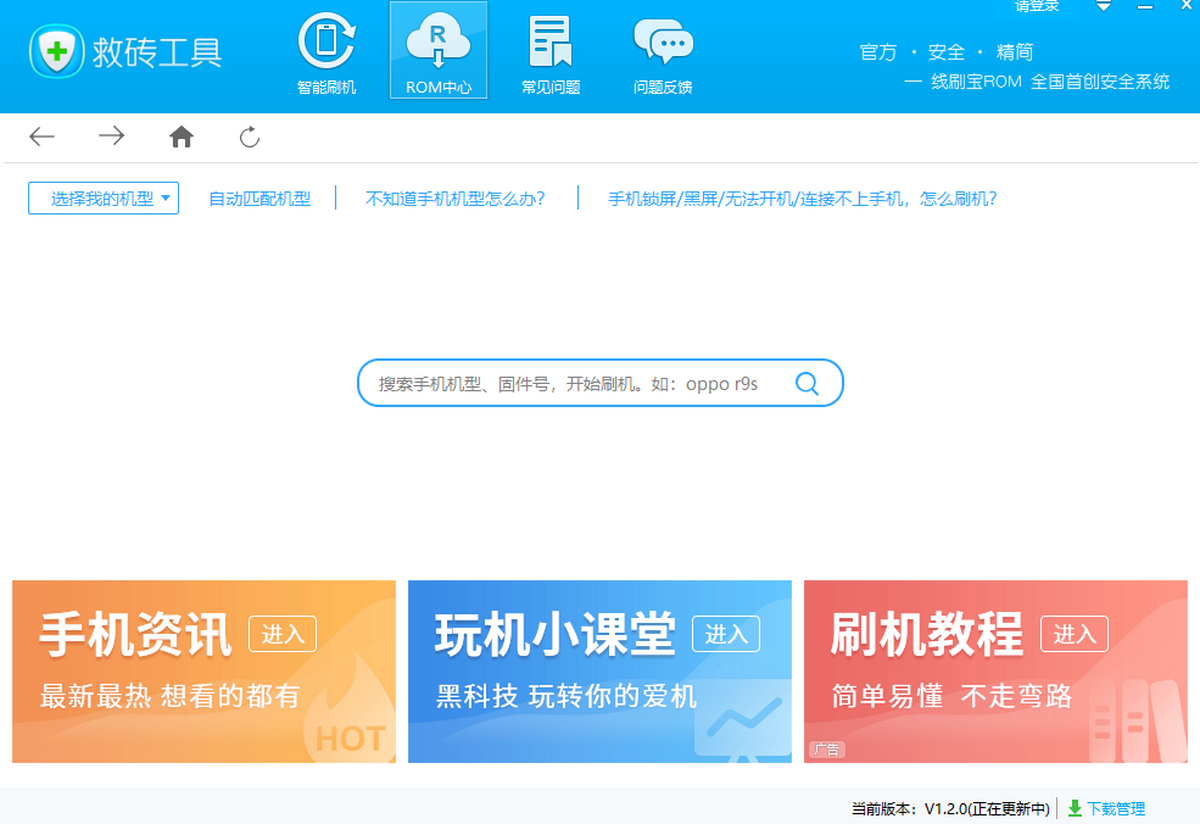The width and height of the screenshot is (1200, 824).
Task: Open the title bar dropdown menu arrow
Action: pyautogui.click(x=1103, y=6)
